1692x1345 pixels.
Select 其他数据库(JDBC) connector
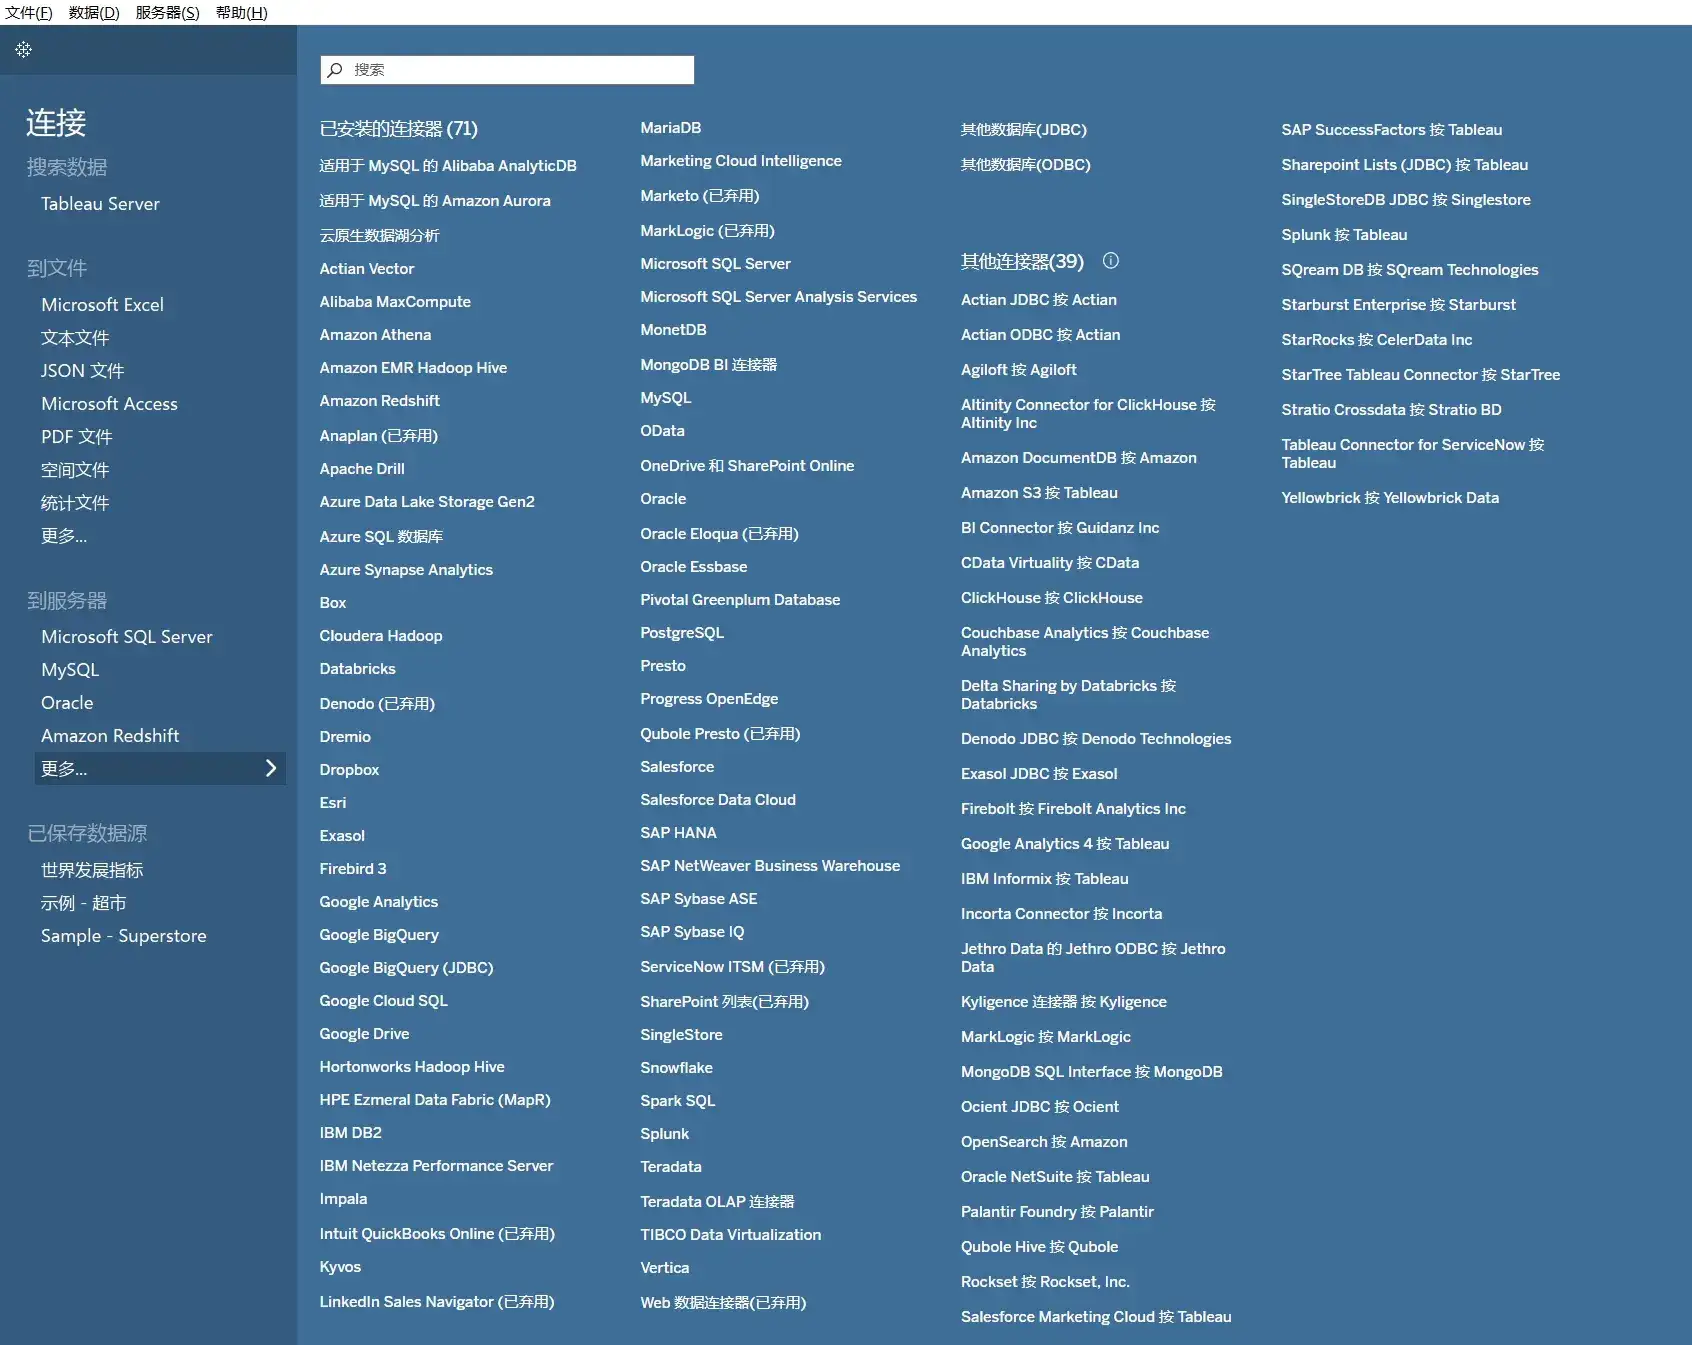click(x=1023, y=130)
